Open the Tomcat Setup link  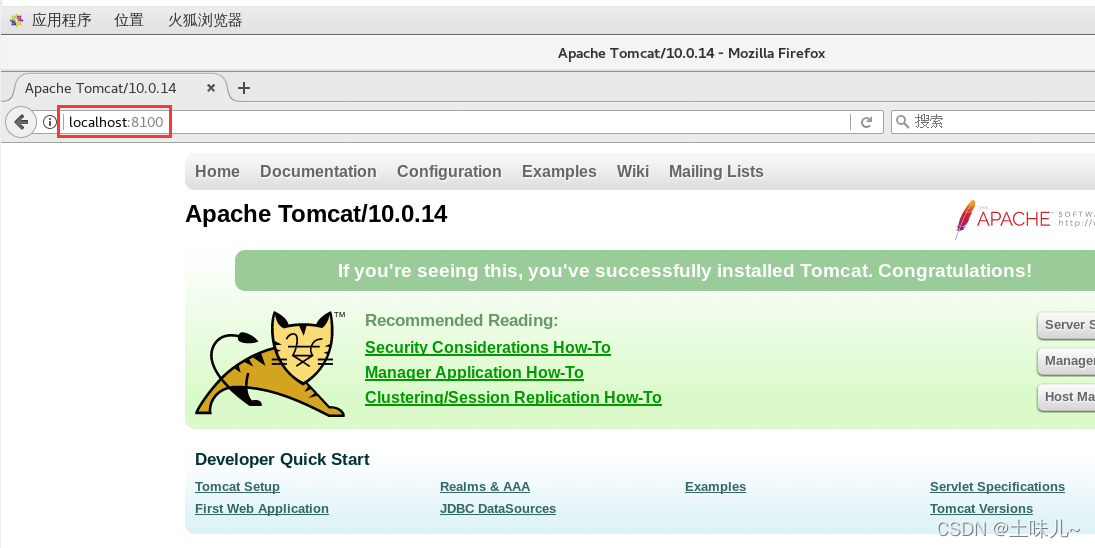click(x=237, y=487)
